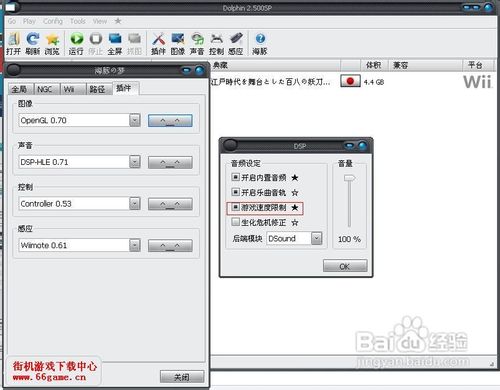The width and height of the screenshot is (500, 390).
Task: Enable 生化危机修正 checkbox
Action: pos(235,222)
